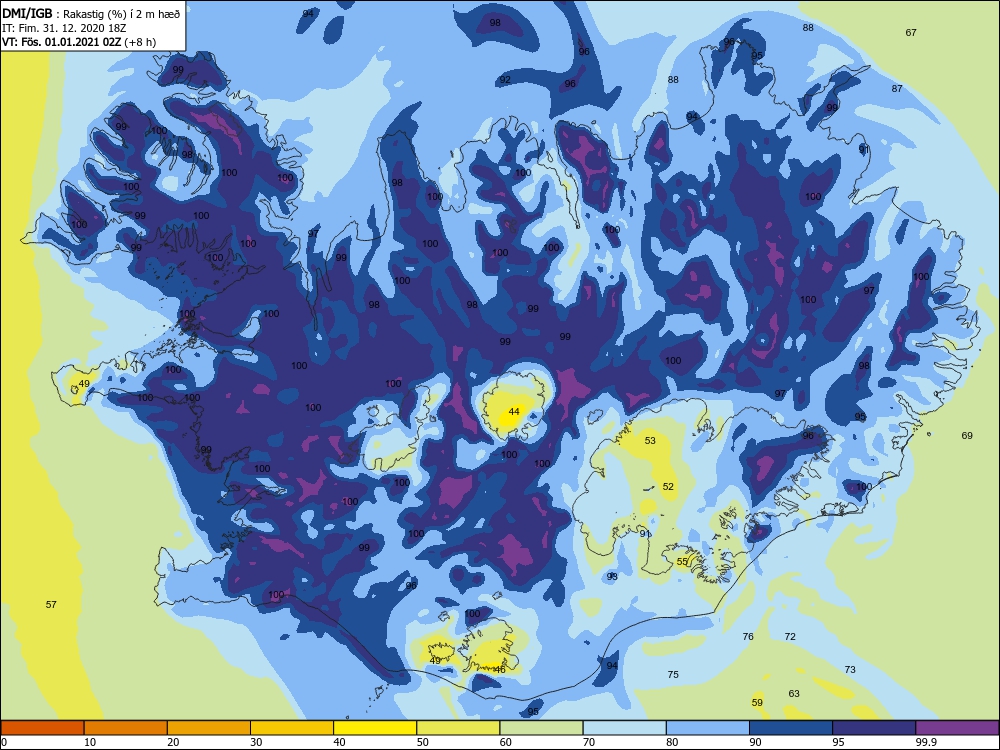The image size is (1000, 750).
Task: Click the 30–40 golden legend swatch
Action: 292,728
